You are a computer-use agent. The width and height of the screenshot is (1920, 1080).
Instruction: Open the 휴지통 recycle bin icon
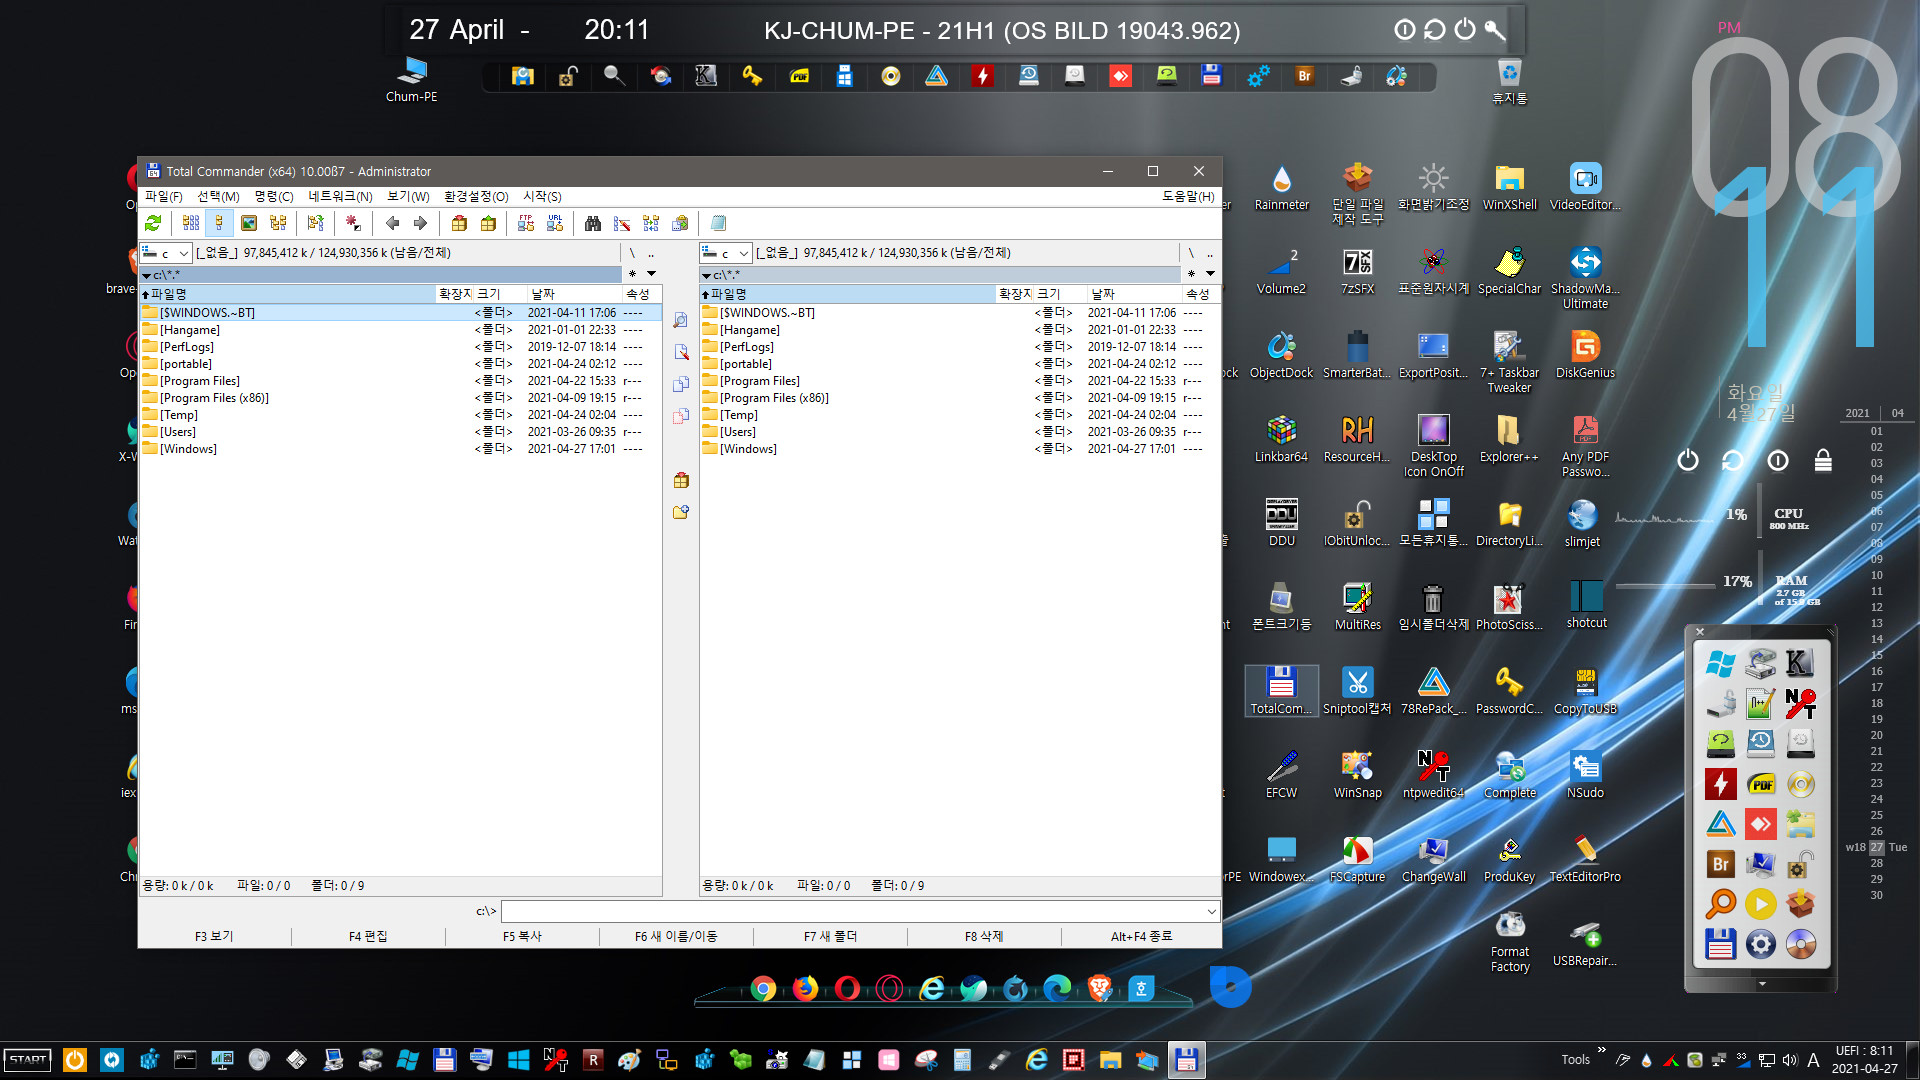[x=1509, y=82]
